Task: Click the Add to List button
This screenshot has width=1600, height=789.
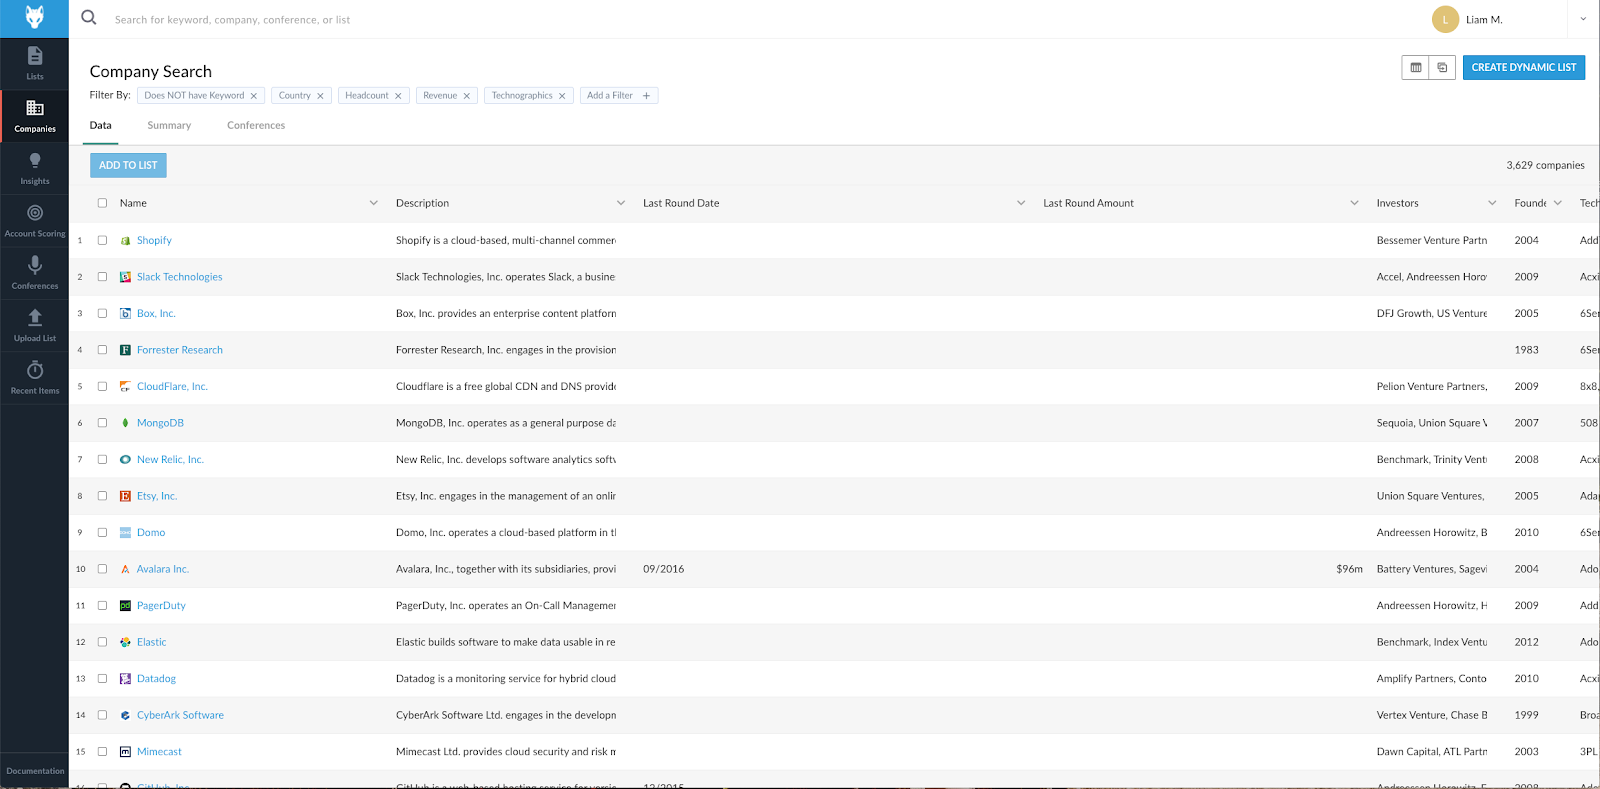Action: tap(128, 165)
